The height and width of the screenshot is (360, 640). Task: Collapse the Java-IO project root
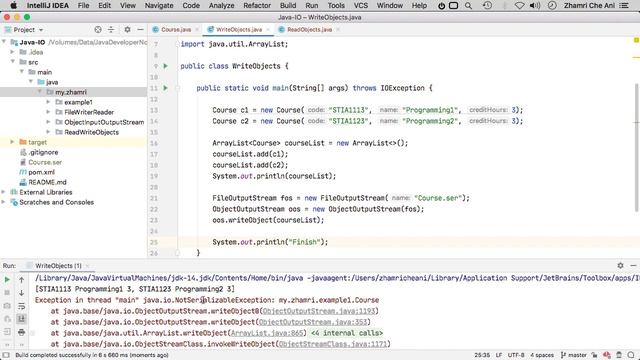(4, 42)
